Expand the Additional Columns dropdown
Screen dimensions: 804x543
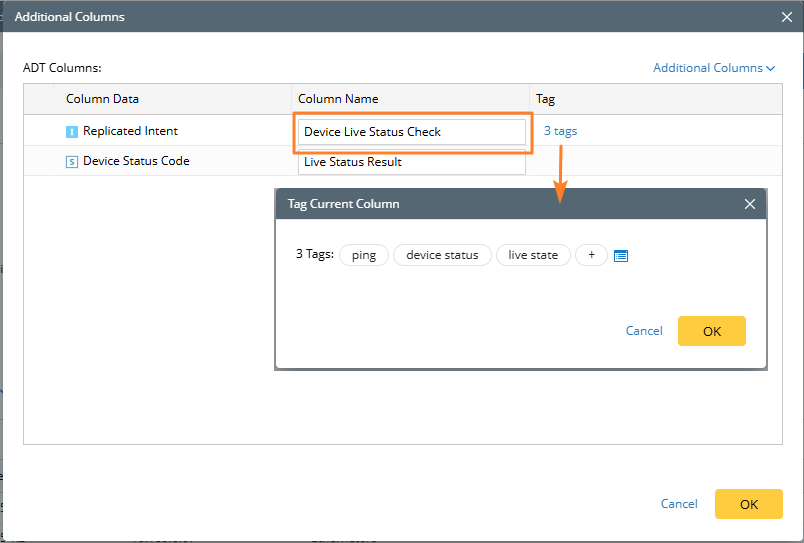pyautogui.click(x=714, y=68)
